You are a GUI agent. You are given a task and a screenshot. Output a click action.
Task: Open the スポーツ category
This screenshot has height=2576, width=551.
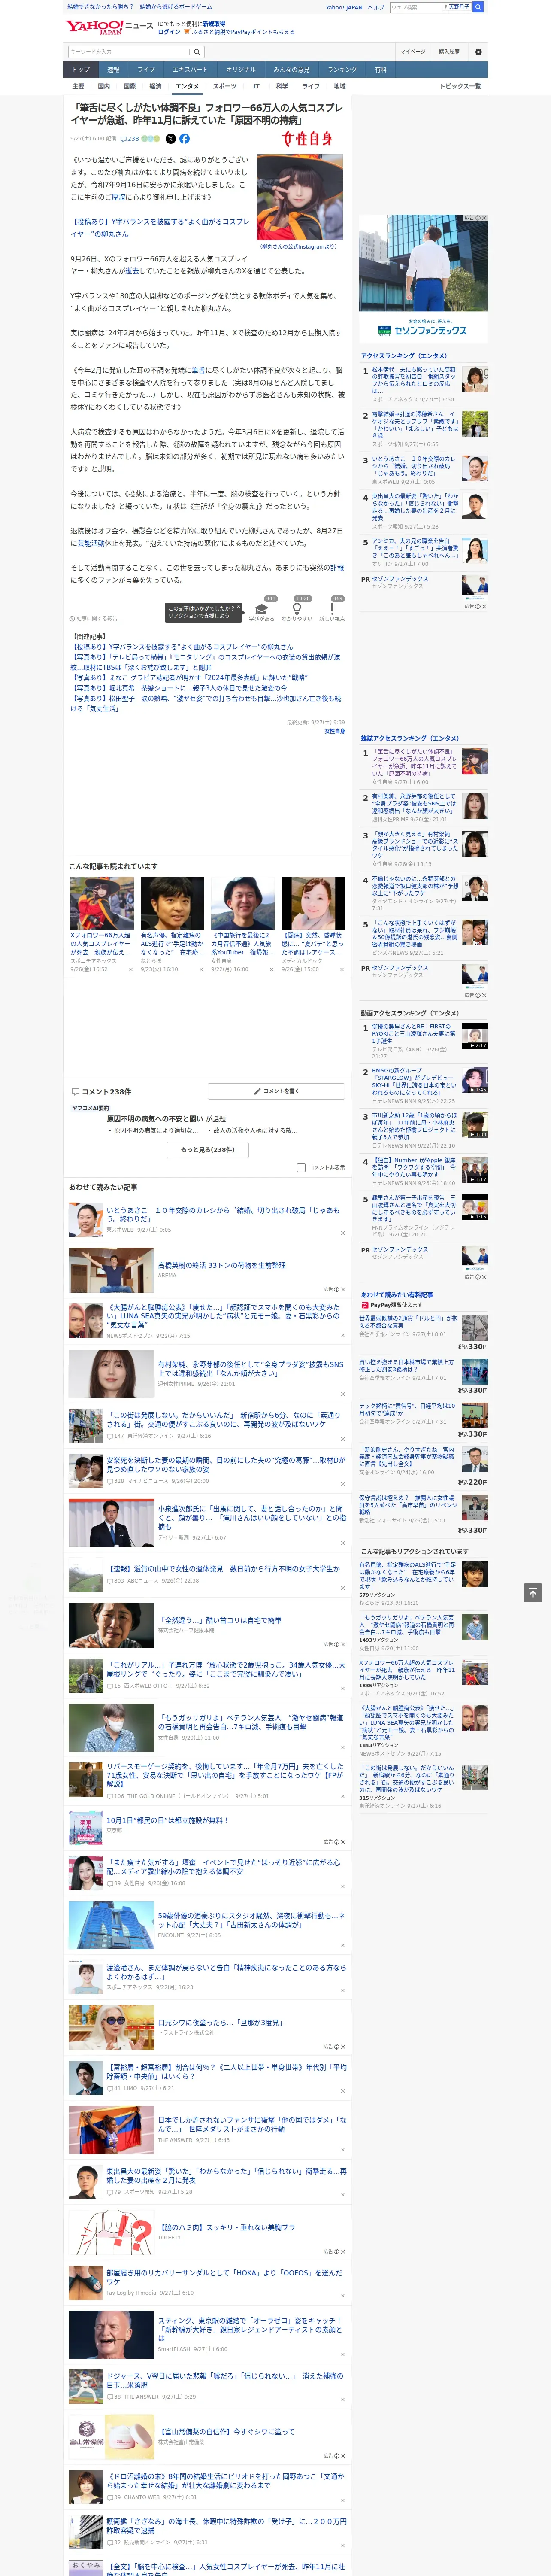coord(225,86)
